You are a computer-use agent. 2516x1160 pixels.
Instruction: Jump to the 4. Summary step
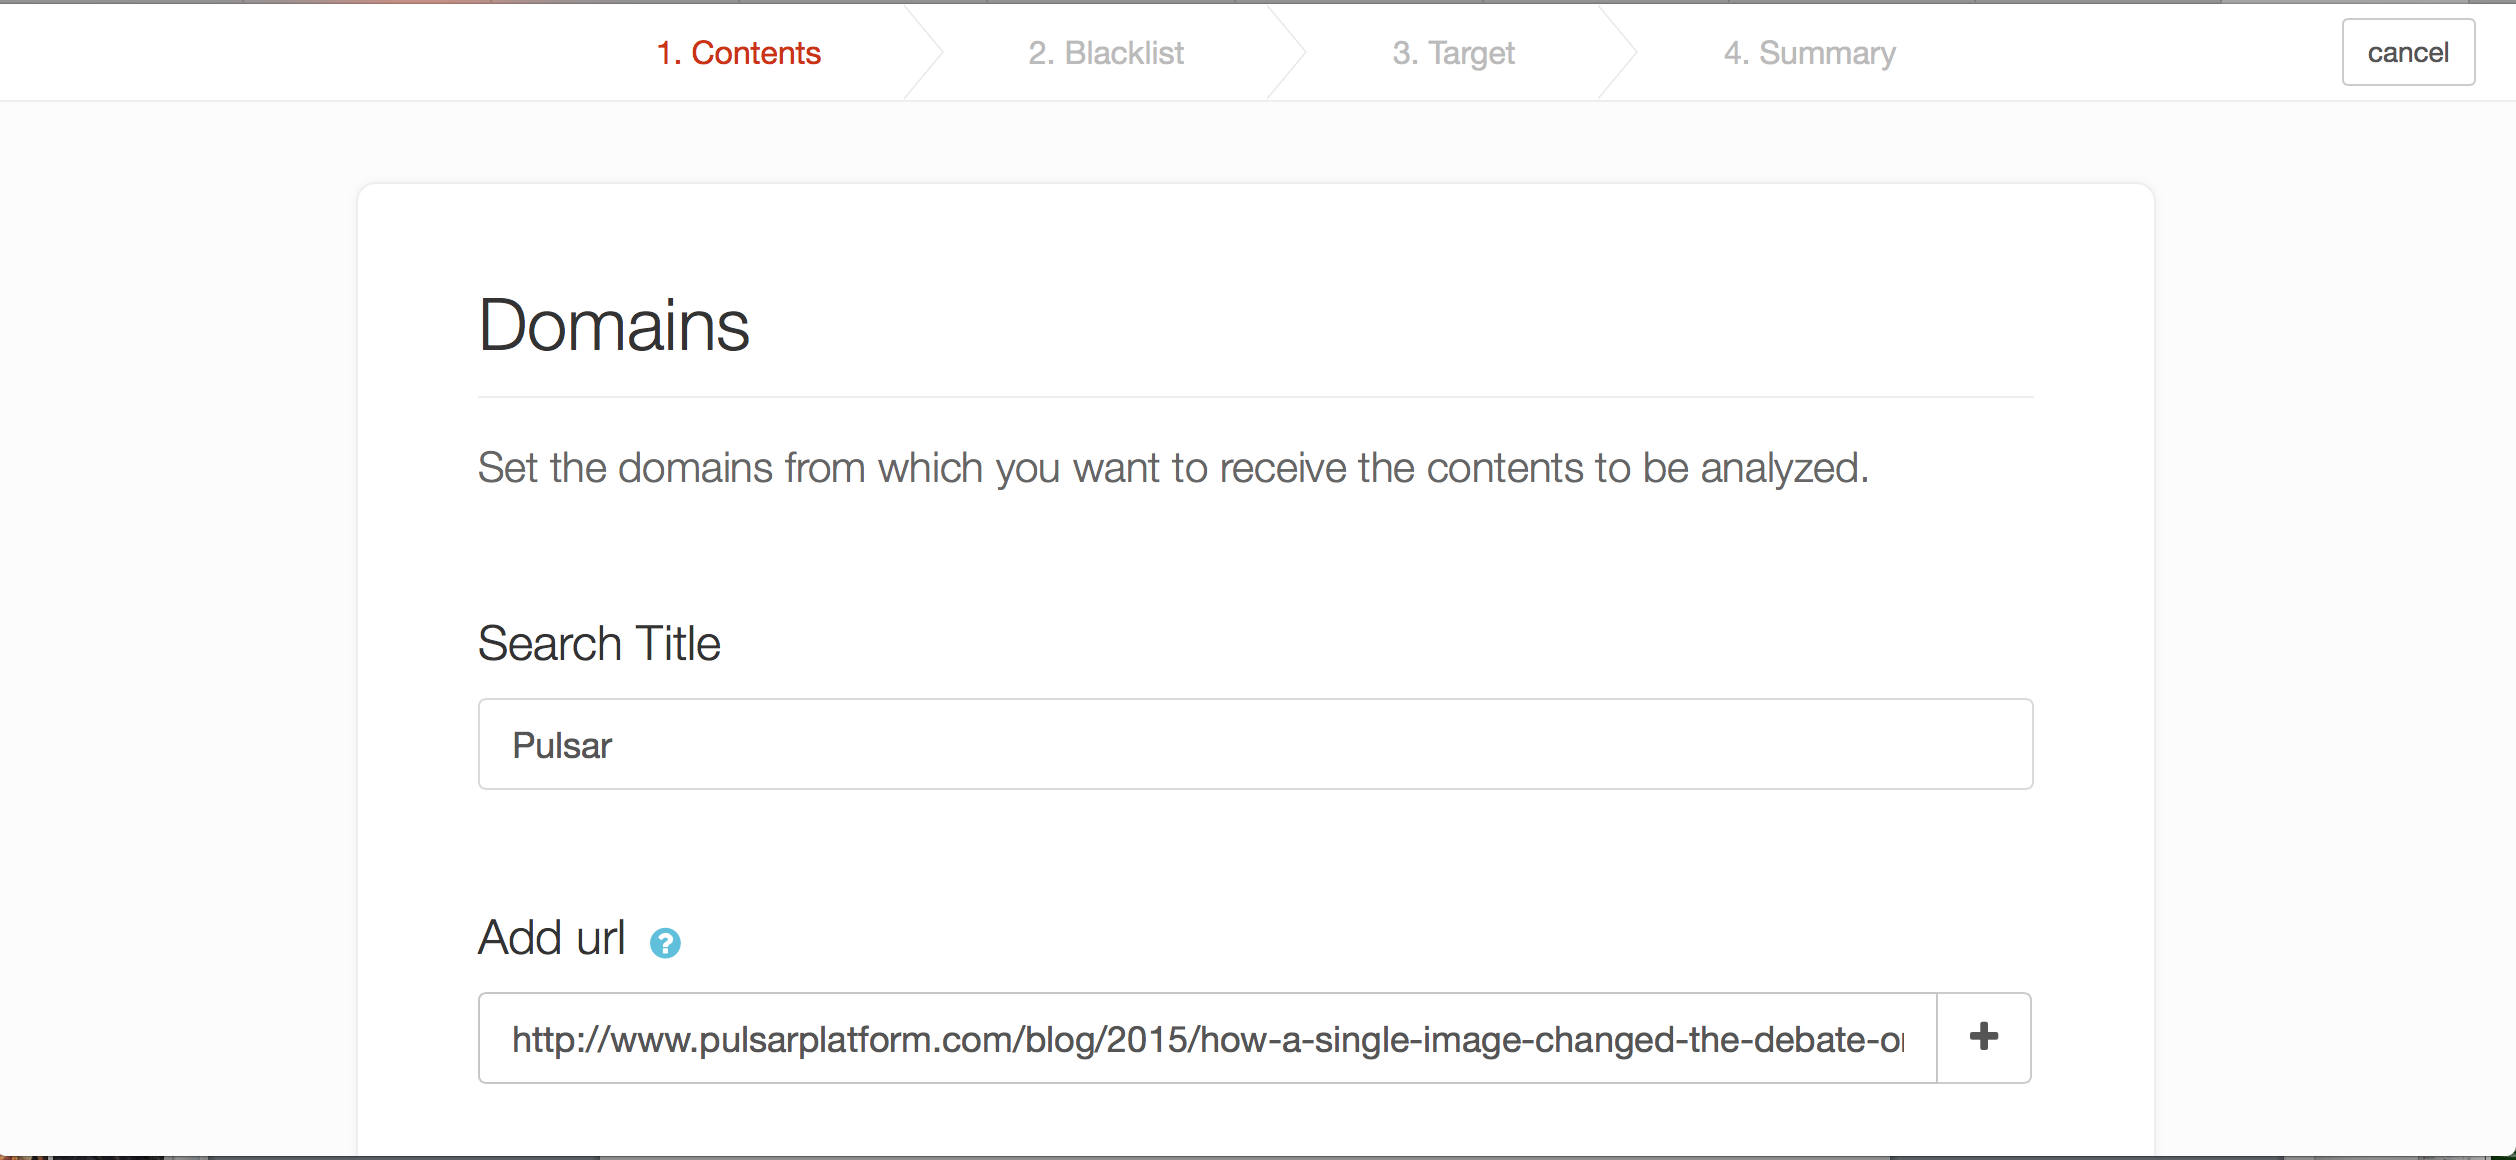tap(1809, 53)
